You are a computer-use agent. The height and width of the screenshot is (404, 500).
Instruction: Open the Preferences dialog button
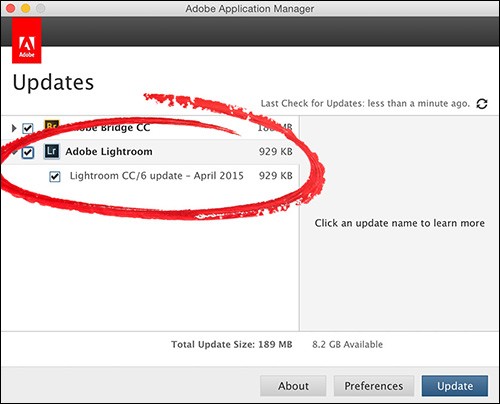point(374,386)
